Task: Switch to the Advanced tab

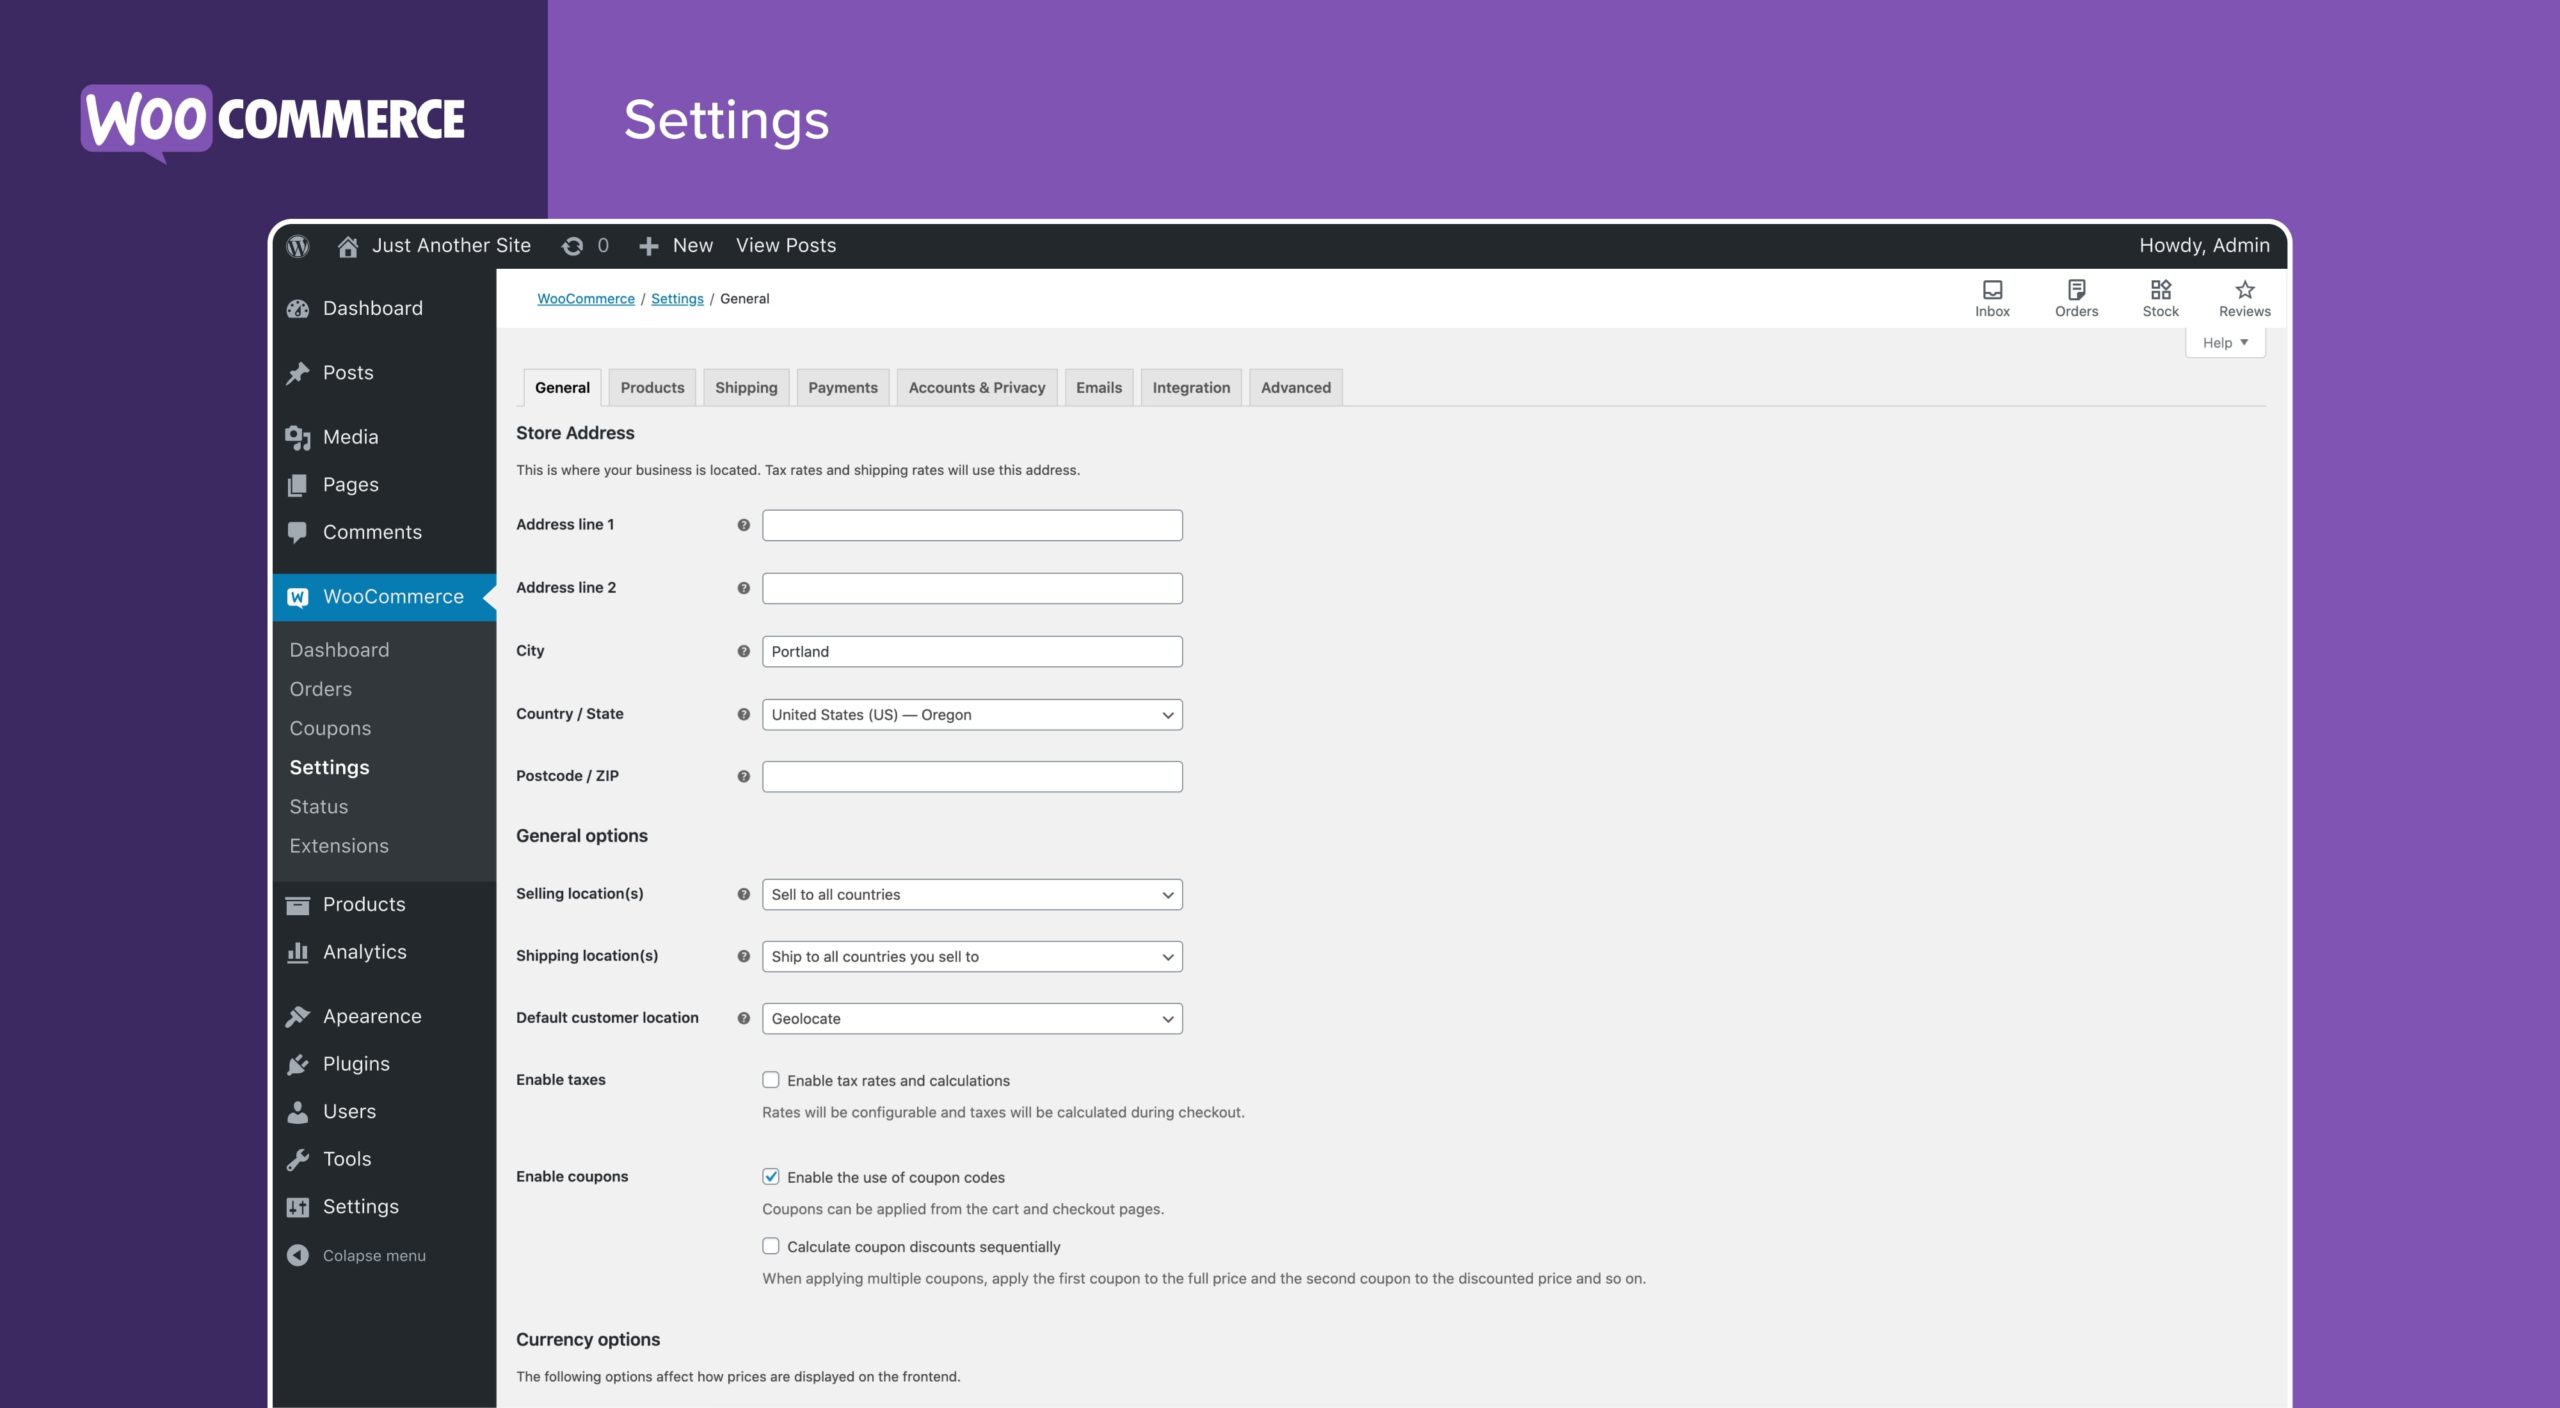Action: pyautogui.click(x=1295, y=387)
